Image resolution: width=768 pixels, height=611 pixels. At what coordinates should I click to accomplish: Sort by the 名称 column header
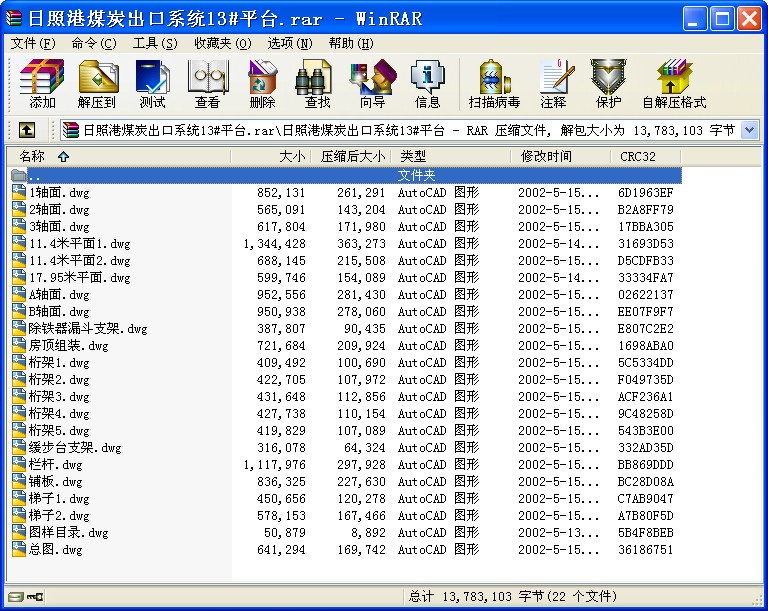point(118,156)
